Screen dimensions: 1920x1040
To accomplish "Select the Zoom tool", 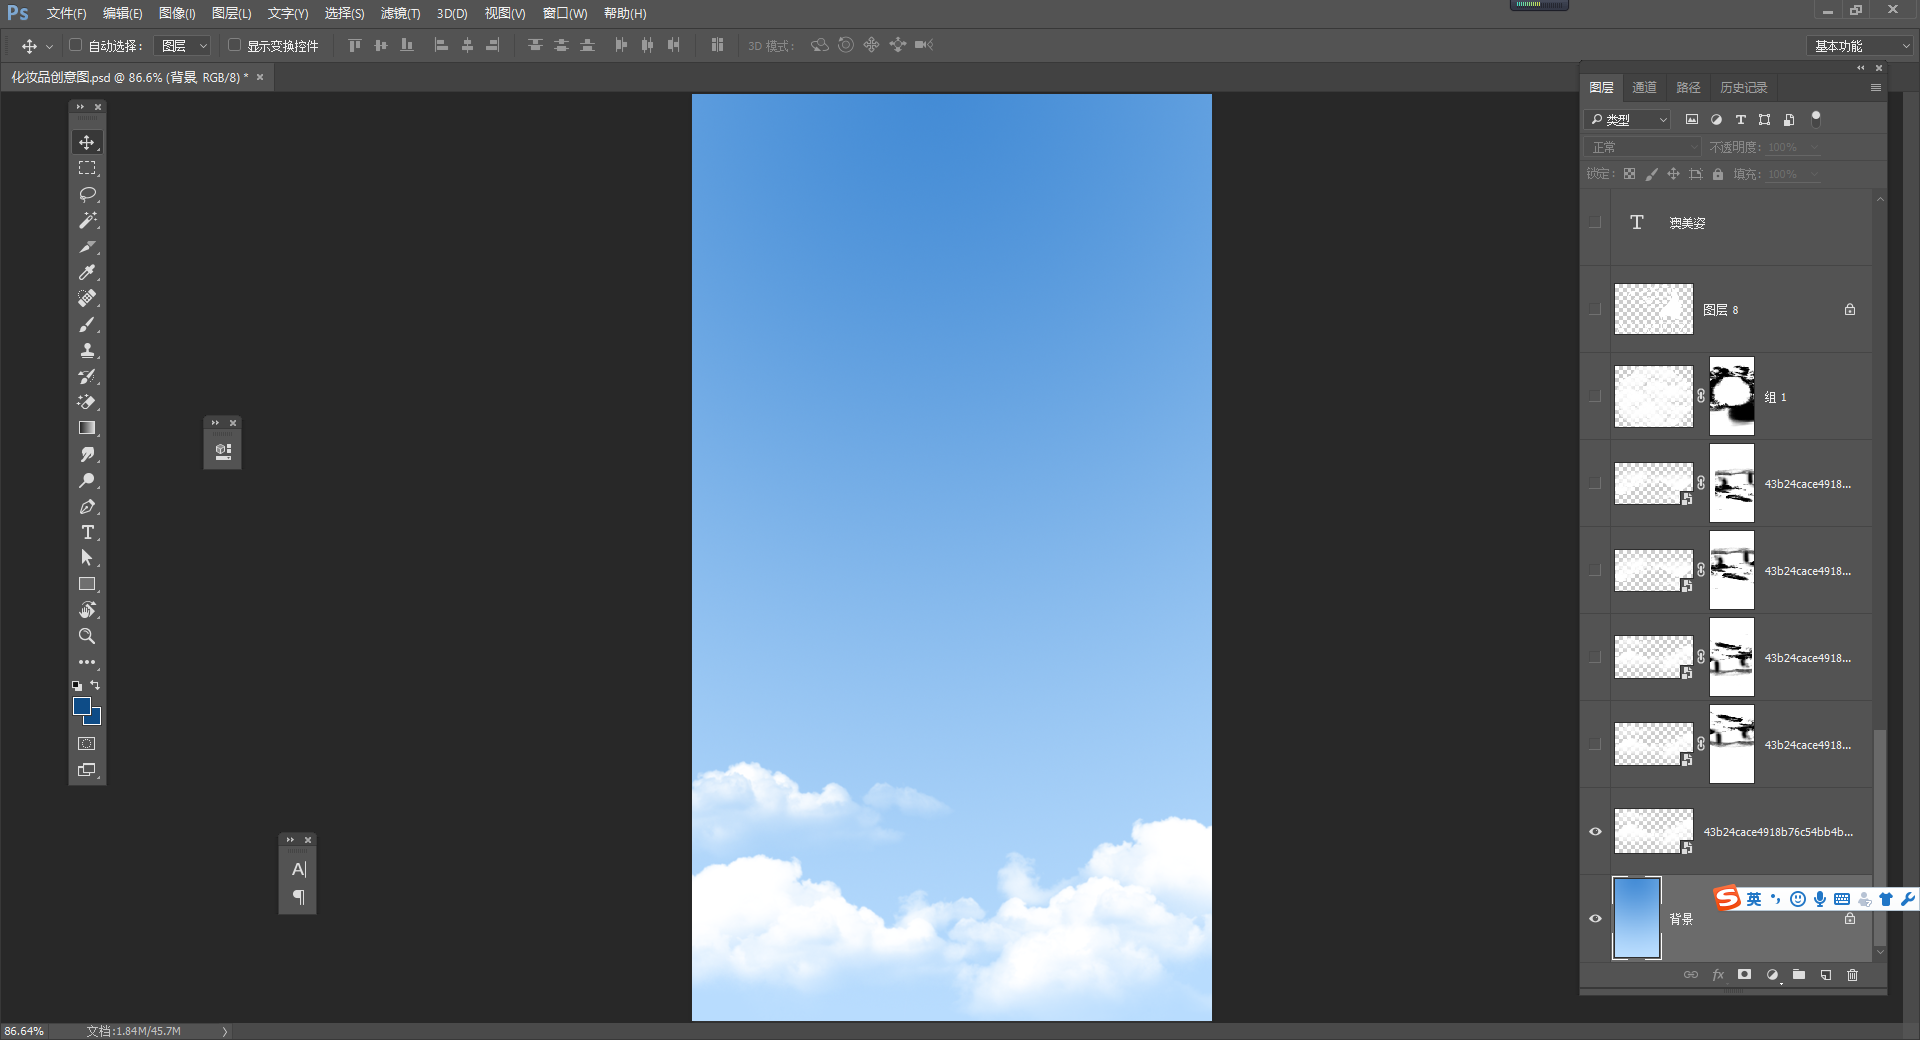I will [x=87, y=636].
